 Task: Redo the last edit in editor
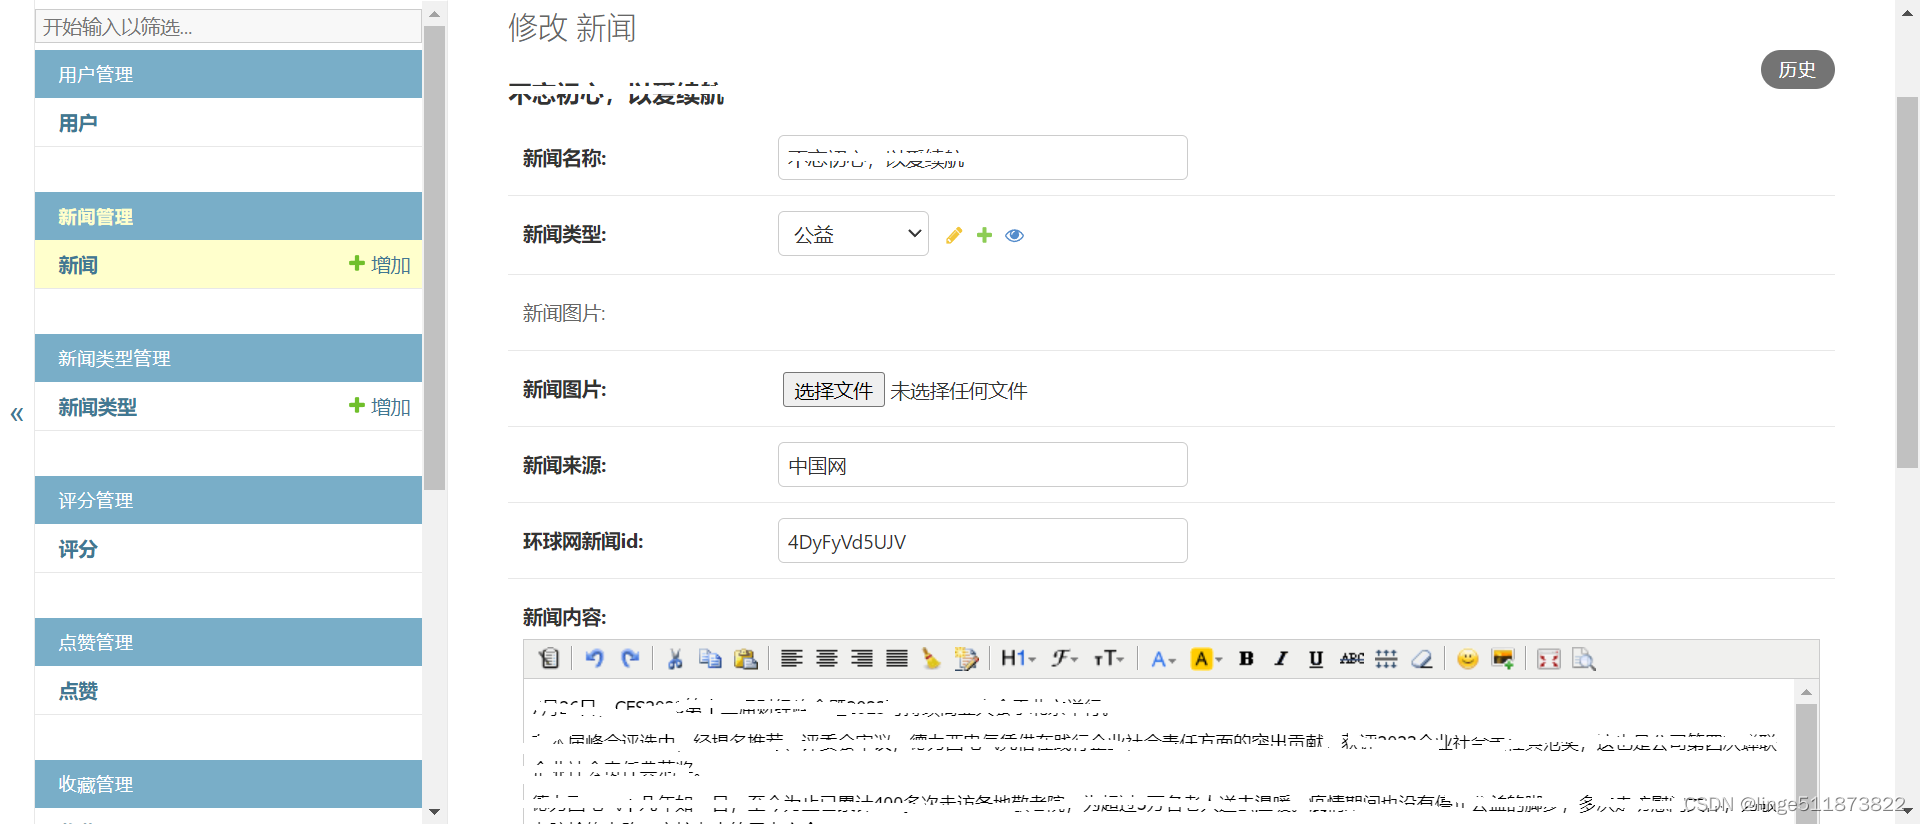click(630, 659)
